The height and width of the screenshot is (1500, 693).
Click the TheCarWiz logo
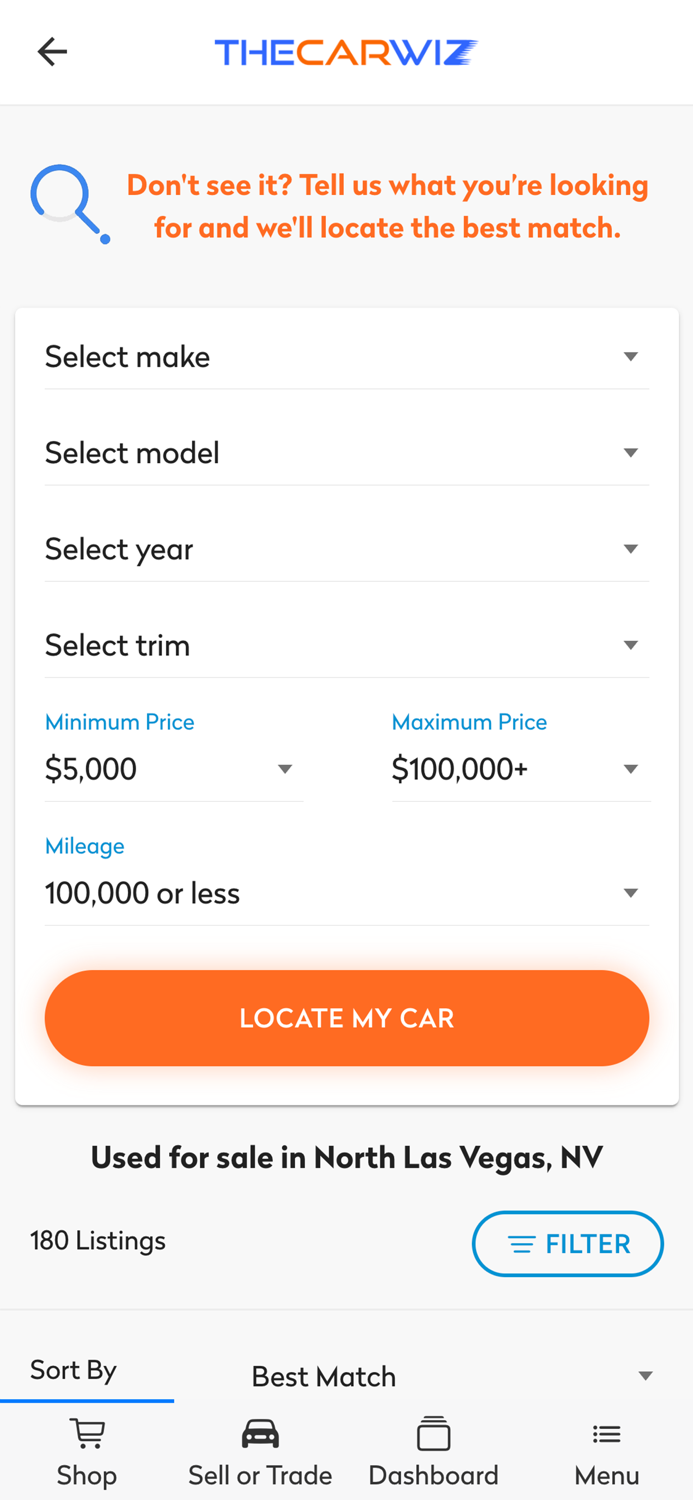coord(346,51)
